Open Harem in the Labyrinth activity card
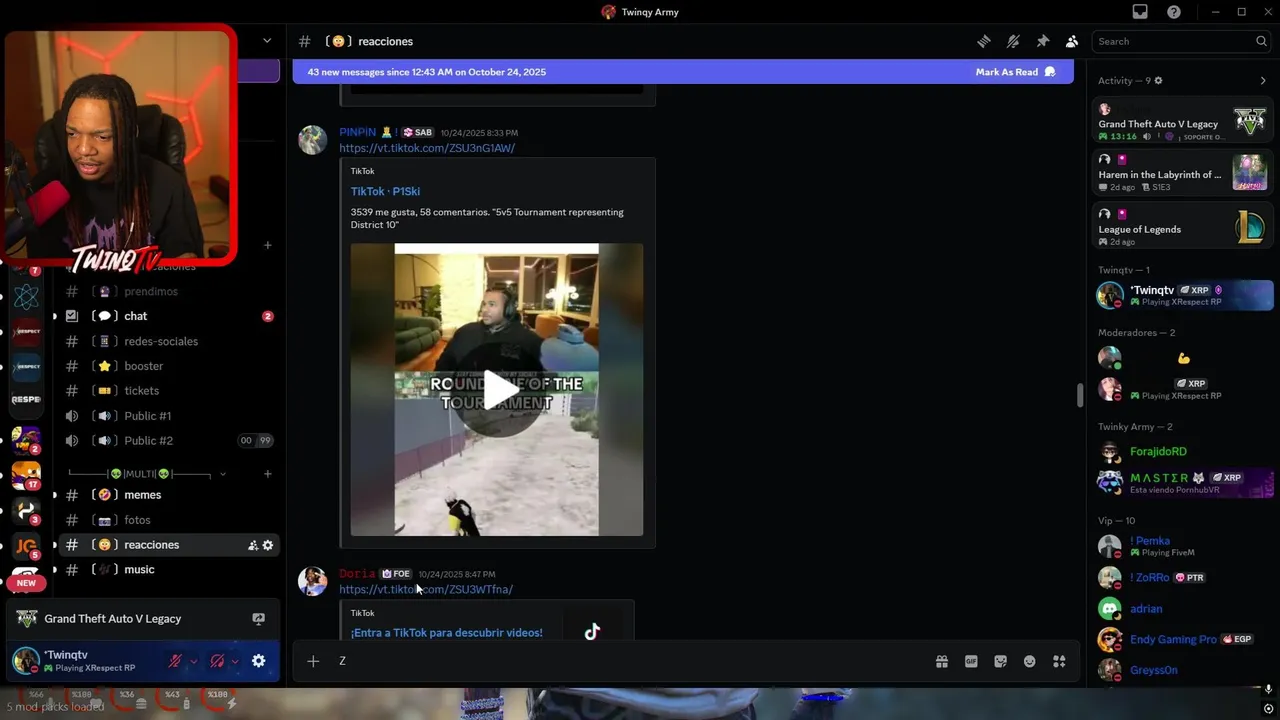1280x720 pixels. (1182, 174)
